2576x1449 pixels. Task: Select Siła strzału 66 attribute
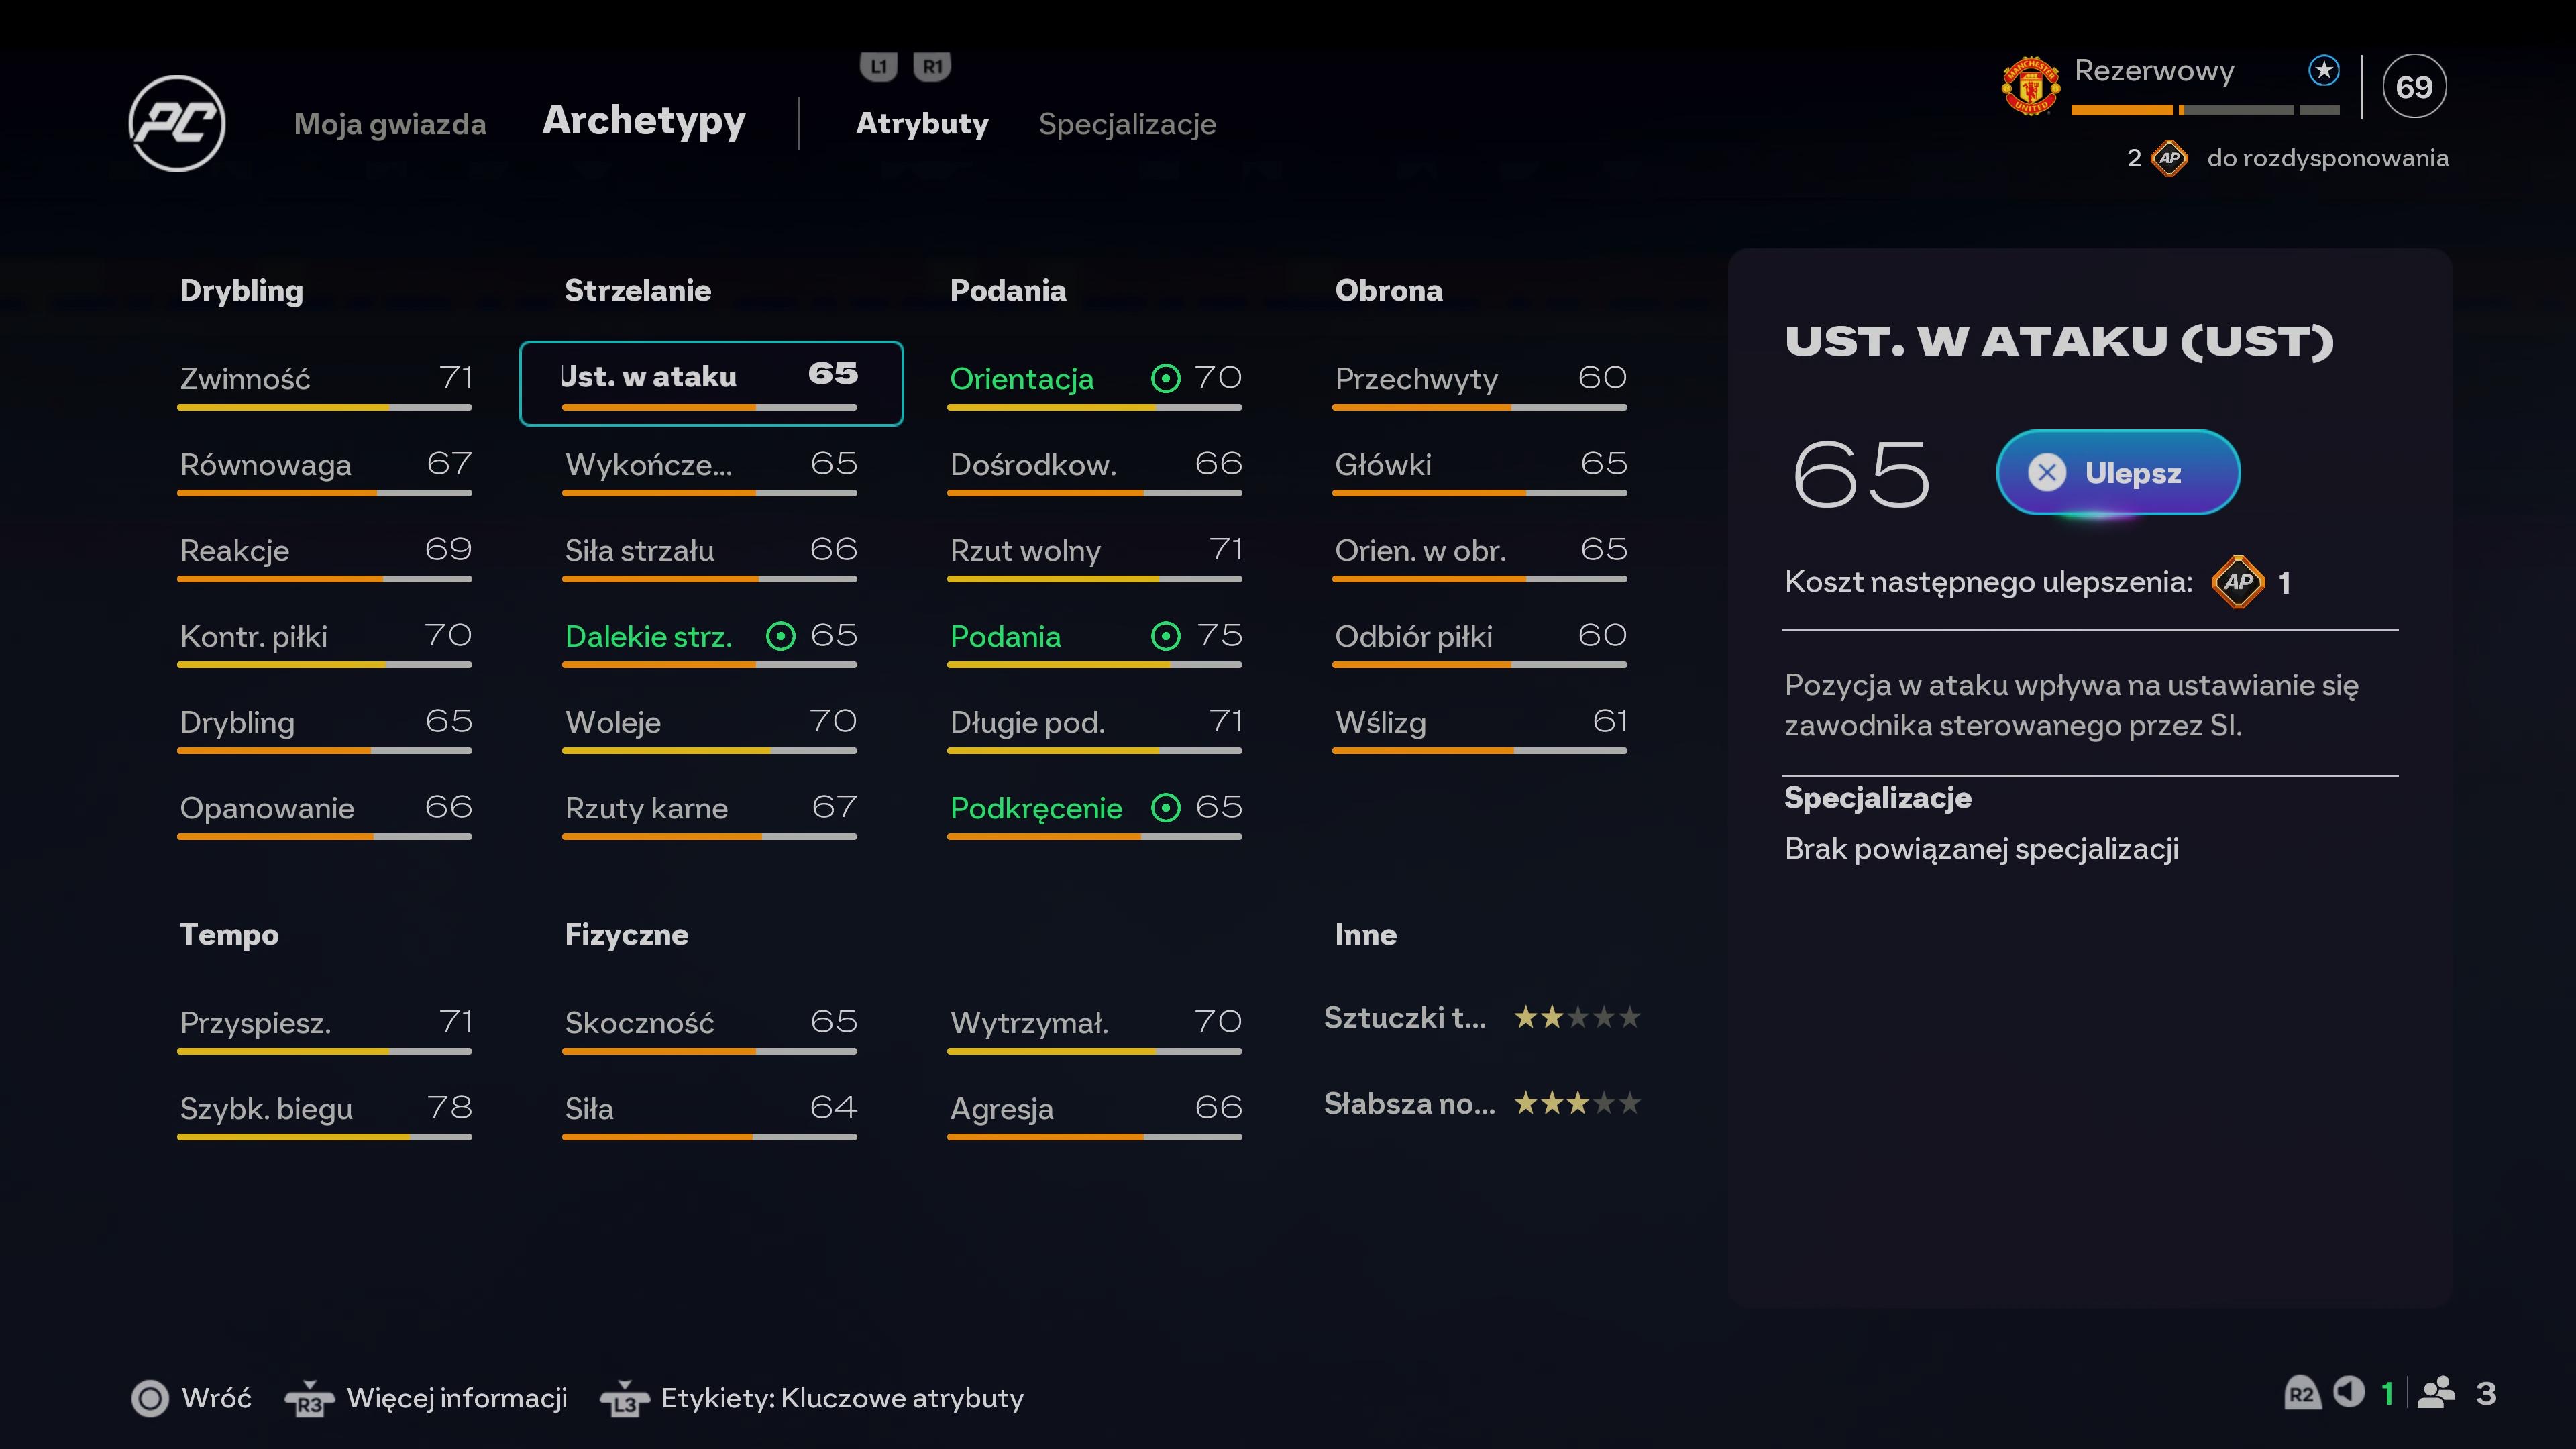710,557
